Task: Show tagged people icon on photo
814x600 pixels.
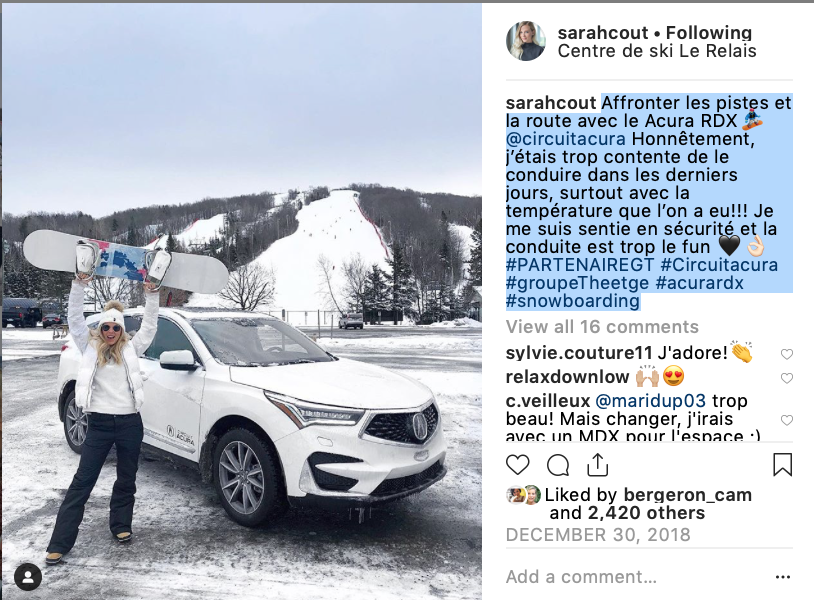Action: click(x=28, y=577)
